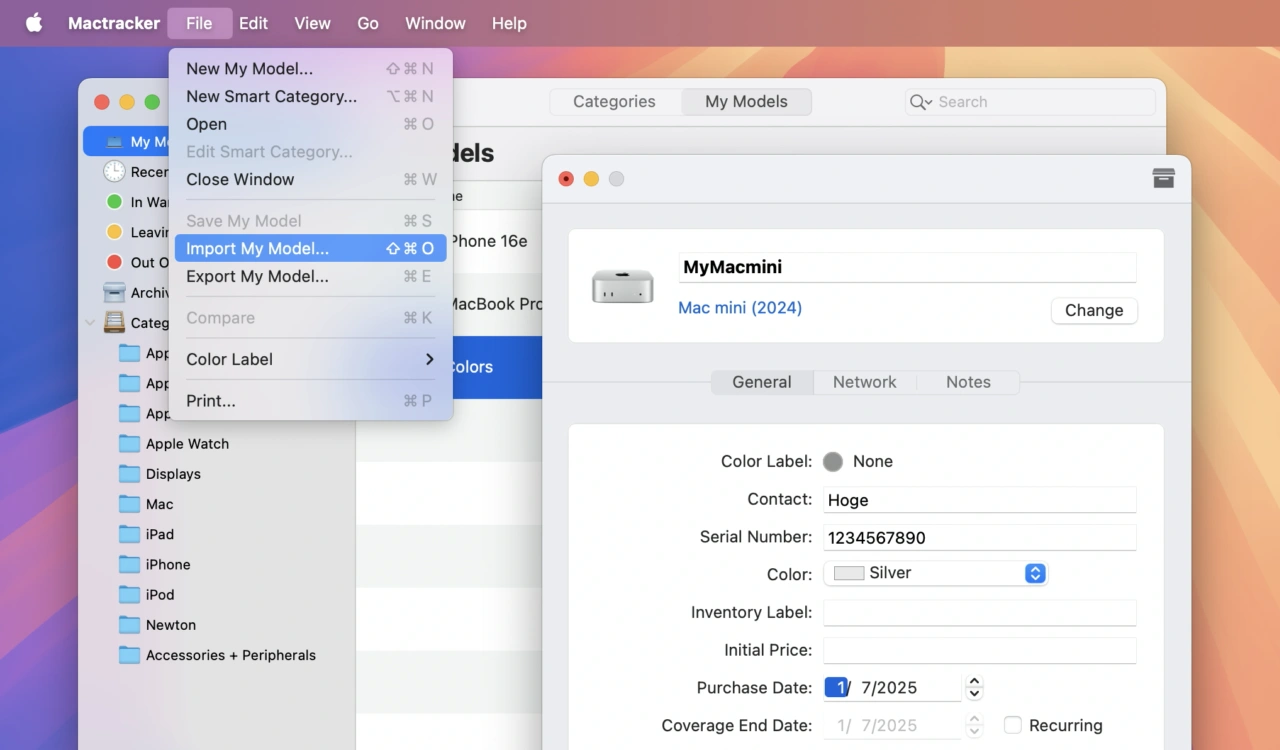Open the Accessories + Peripherals folder
Viewport: 1280px width, 750px height.
point(230,655)
